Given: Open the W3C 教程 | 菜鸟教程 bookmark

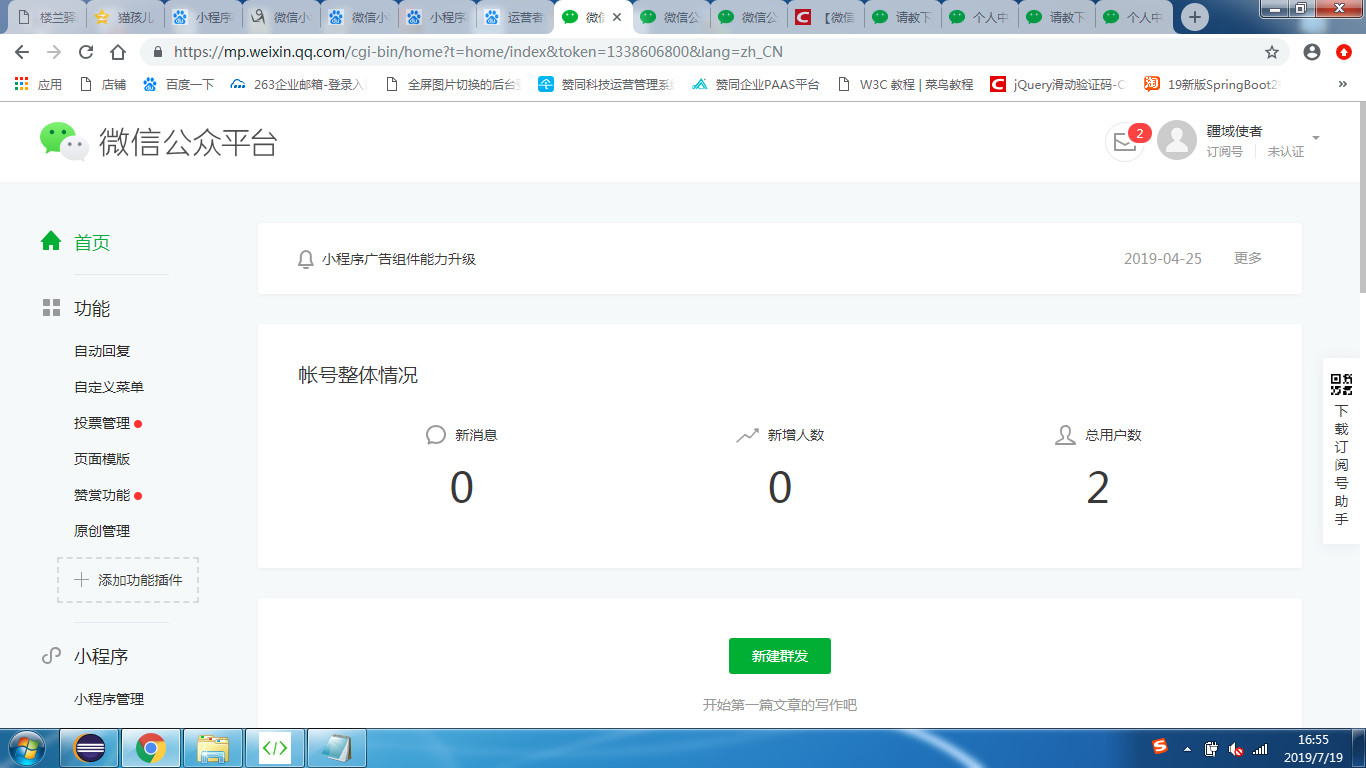Looking at the screenshot, I should (905, 85).
